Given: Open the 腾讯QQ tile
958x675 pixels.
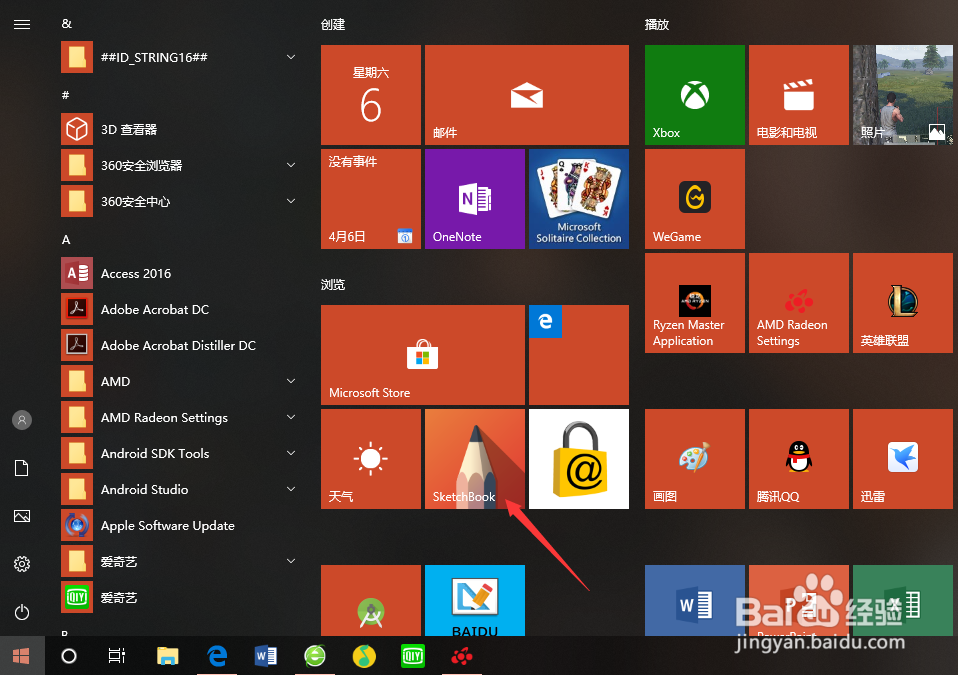Looking at the screenshot, I should pos(799,459).
